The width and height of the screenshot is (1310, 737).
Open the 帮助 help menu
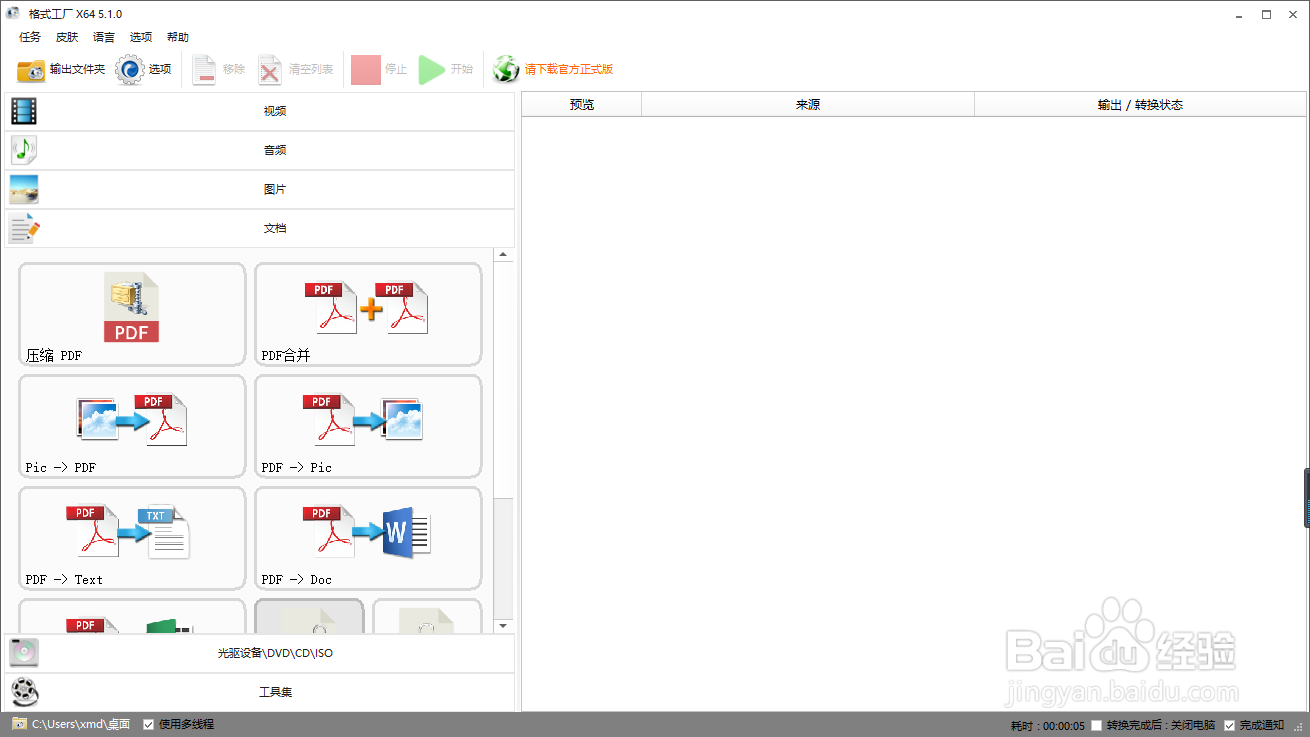coord(178,37)
